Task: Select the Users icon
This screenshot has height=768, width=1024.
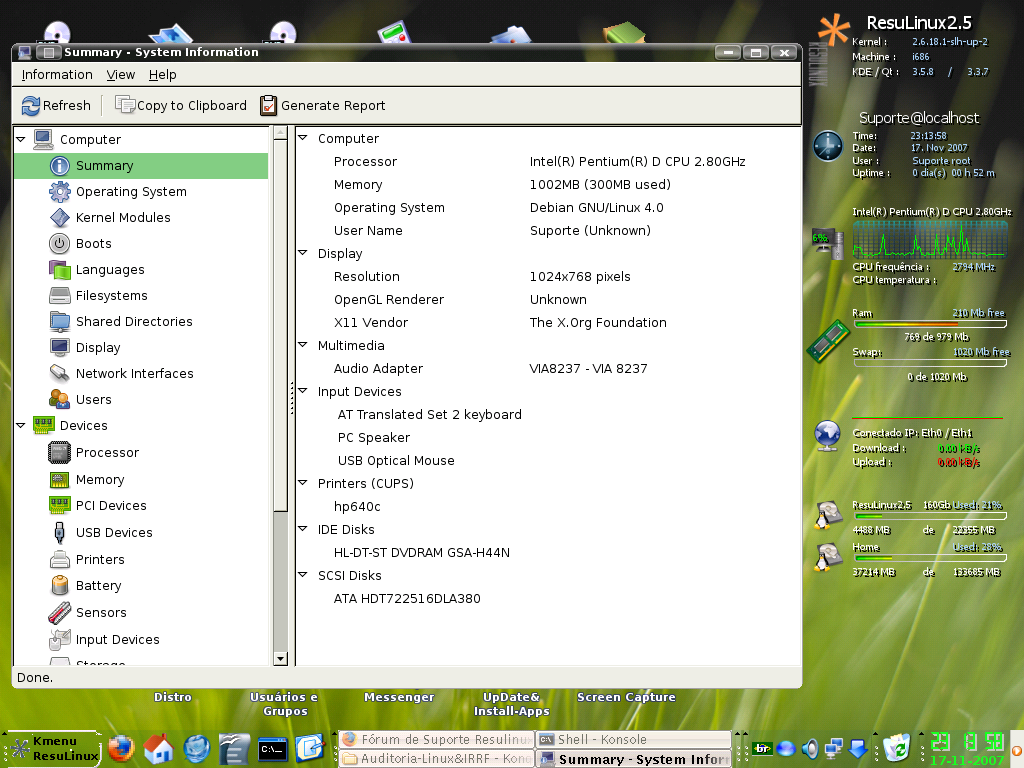Action: [x=59, y=399]
